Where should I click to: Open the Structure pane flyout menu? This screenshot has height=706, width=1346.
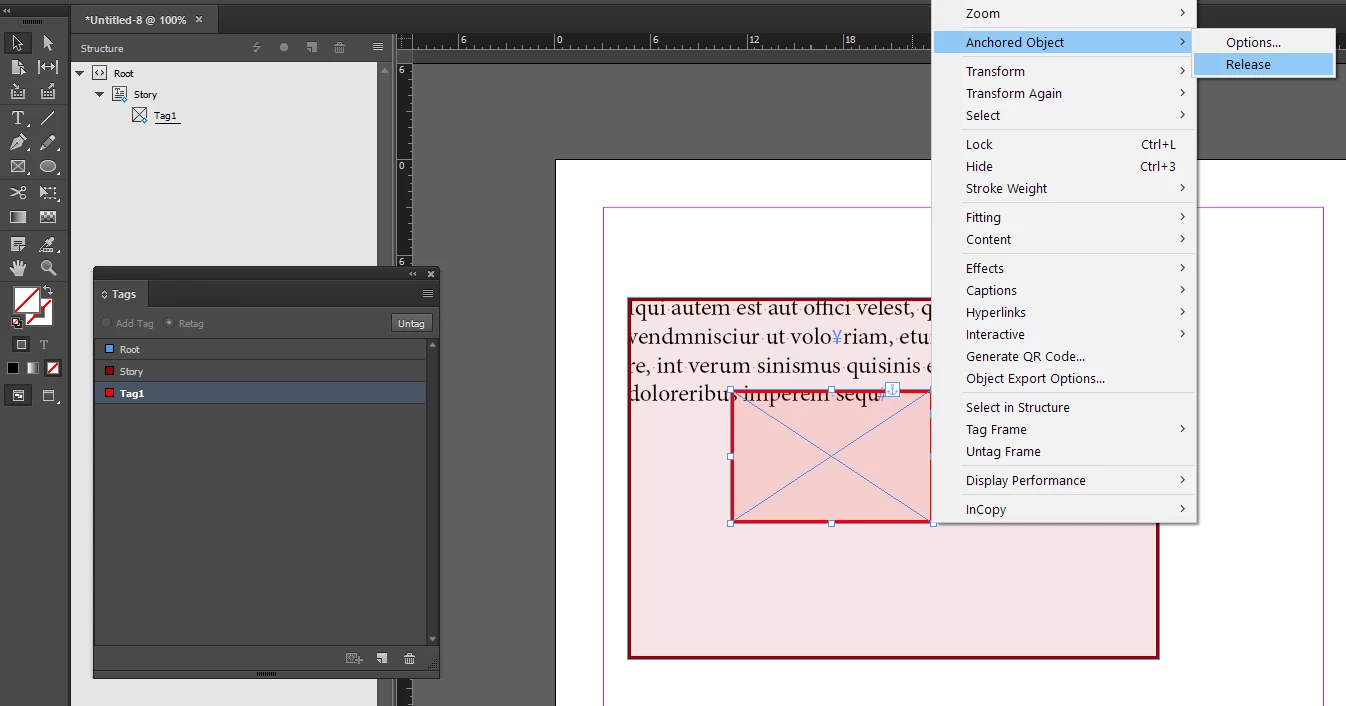377,48
